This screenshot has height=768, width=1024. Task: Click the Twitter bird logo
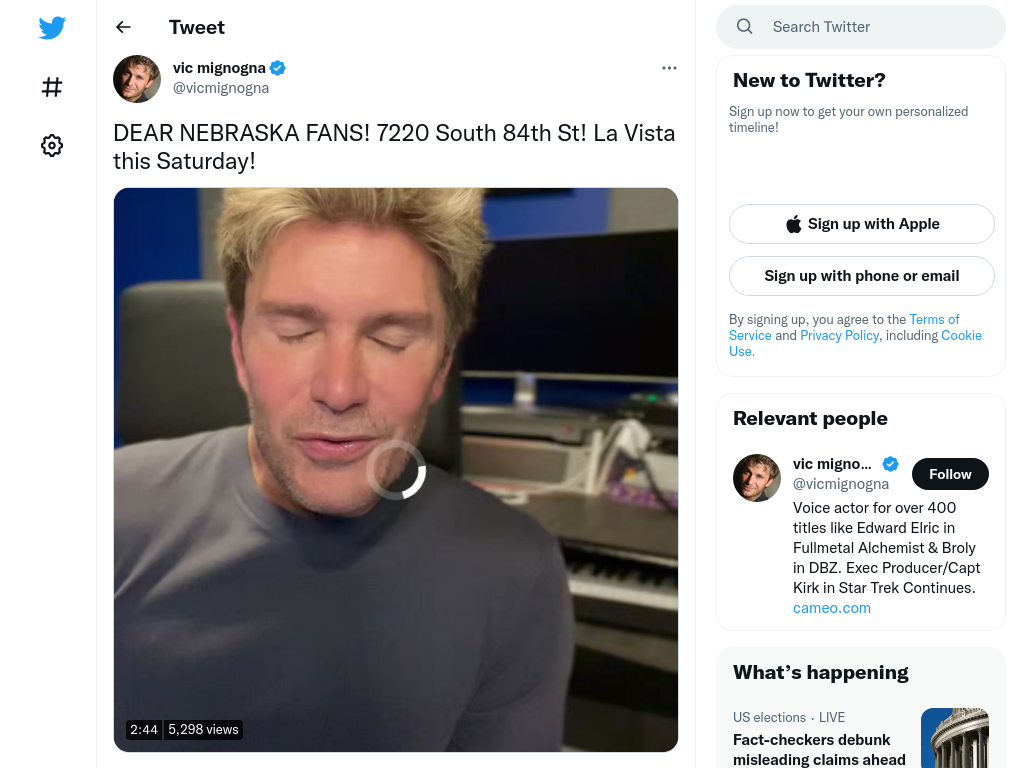click(52, 27)
